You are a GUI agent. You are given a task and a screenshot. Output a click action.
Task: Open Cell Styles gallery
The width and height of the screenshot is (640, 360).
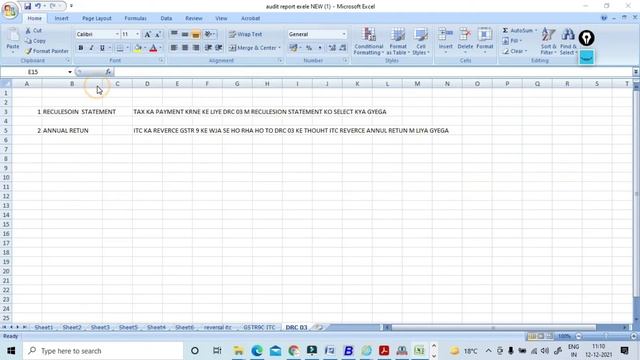[420, 42]
